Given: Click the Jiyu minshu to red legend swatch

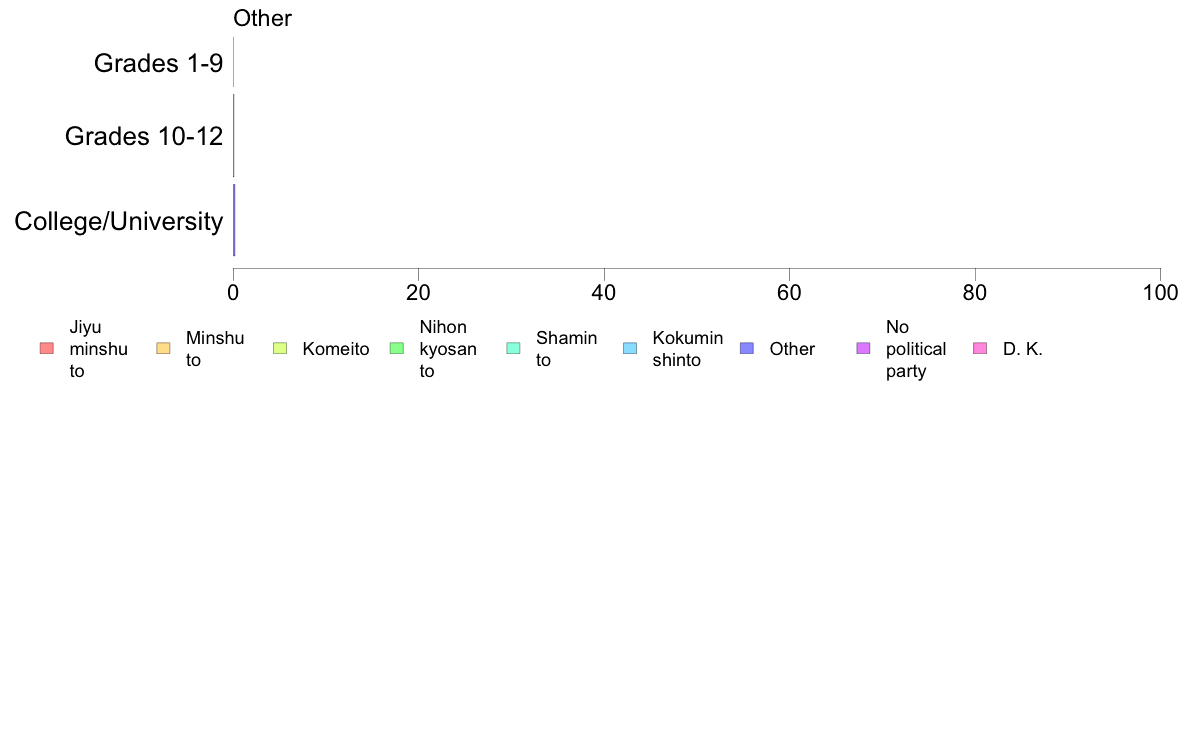Looking at the screenshot, I should [47, 349].
